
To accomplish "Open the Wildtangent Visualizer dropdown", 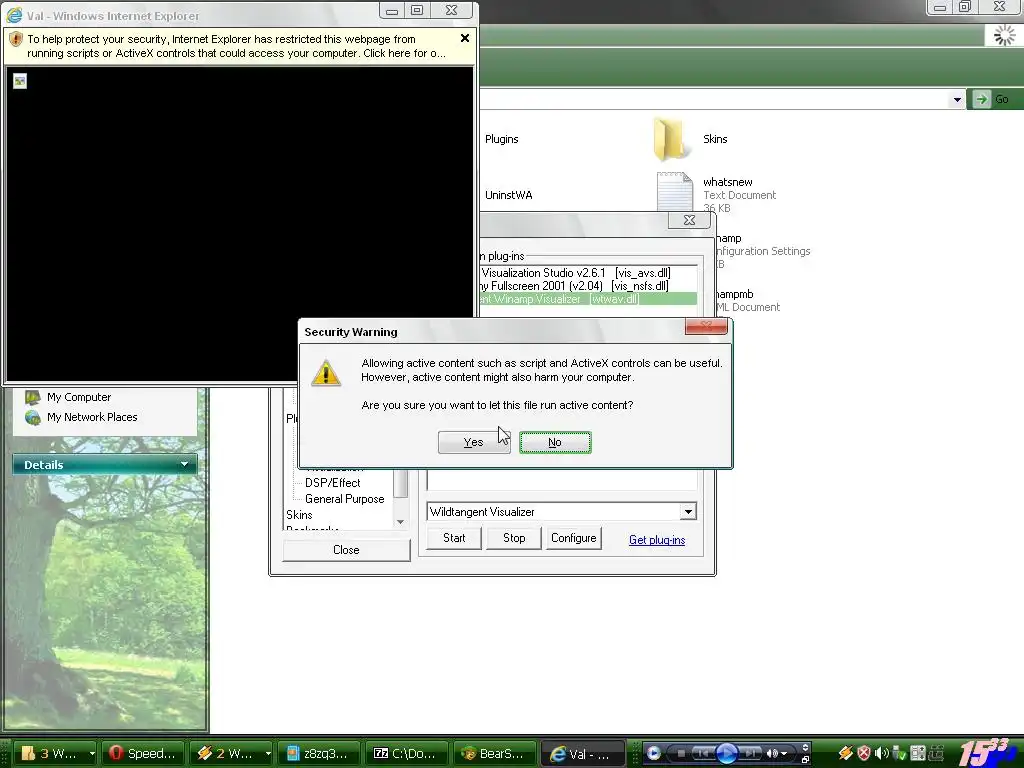I will point(688,512).
